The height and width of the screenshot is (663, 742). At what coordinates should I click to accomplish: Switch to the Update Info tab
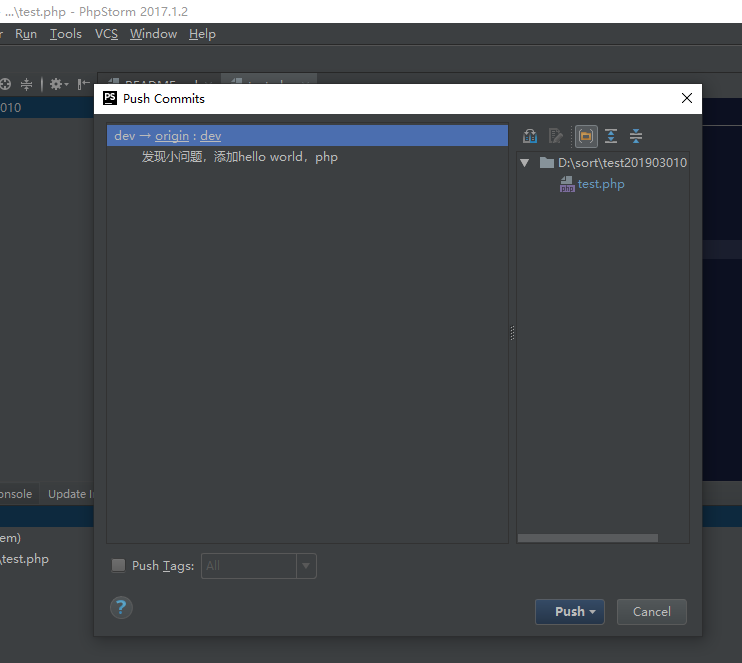coord(69,494)
